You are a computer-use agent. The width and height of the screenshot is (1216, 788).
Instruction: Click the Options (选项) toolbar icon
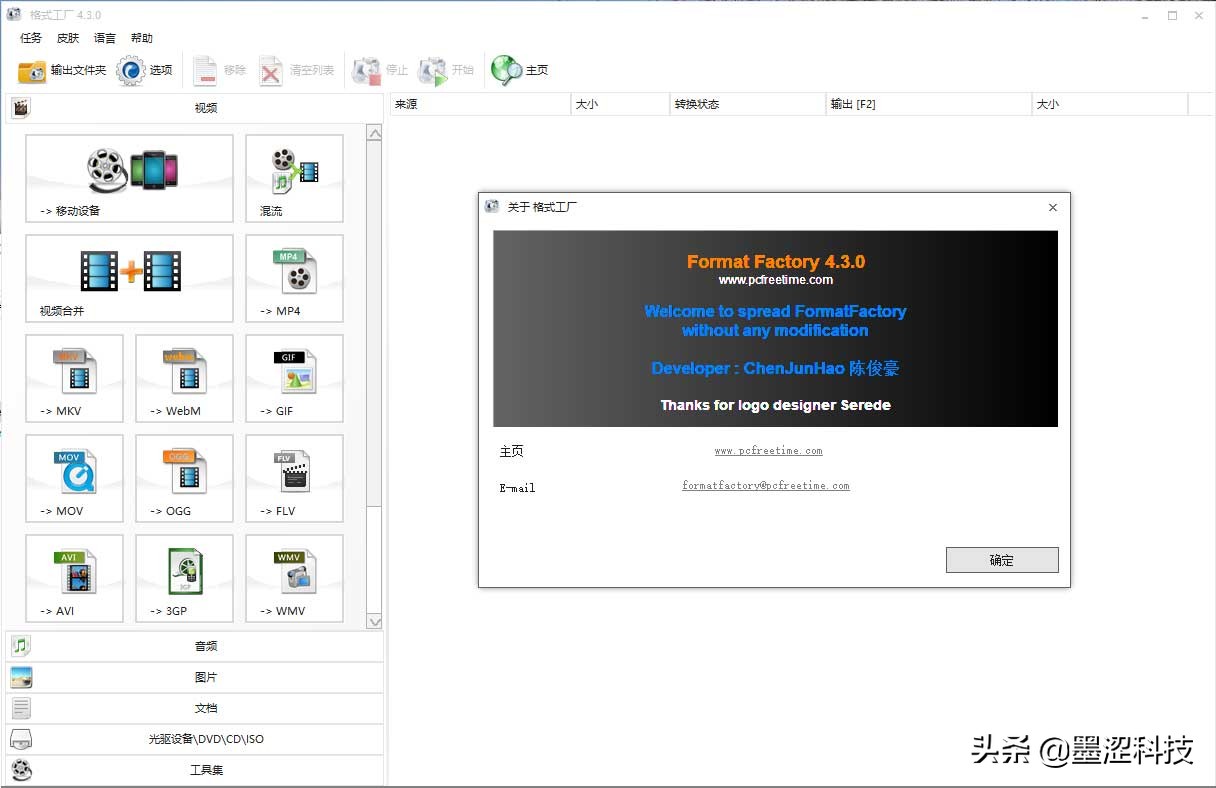[145, 70]
